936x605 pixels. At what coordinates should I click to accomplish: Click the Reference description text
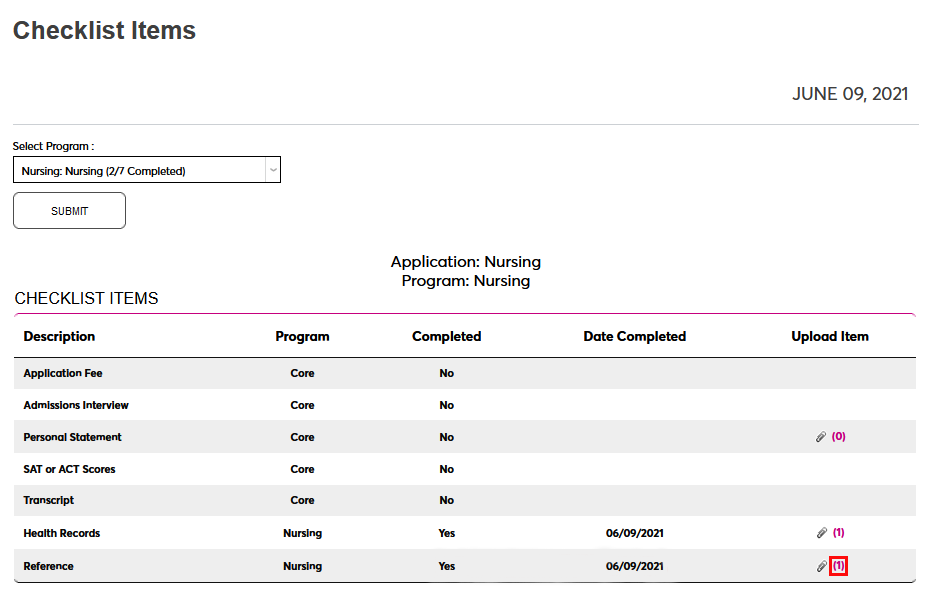coord(49,567)
